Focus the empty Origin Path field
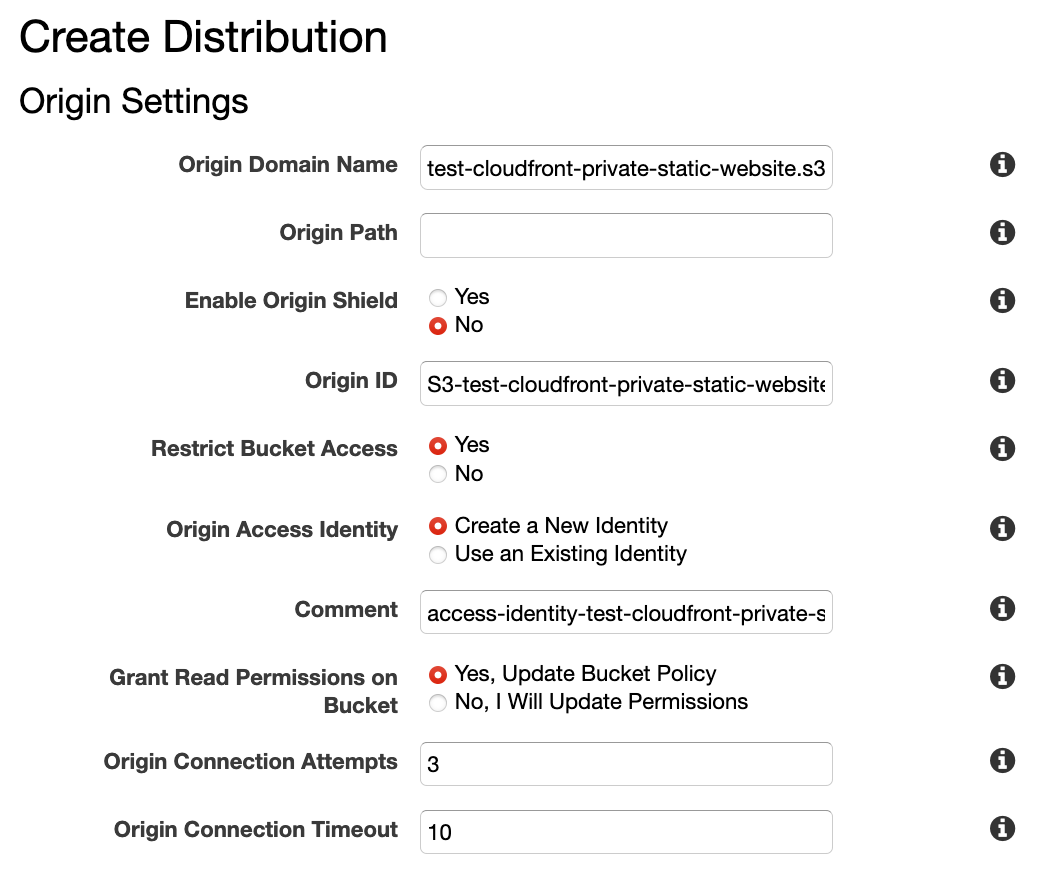This screenshot has width=1052, height=878. [x=626, y=235]
